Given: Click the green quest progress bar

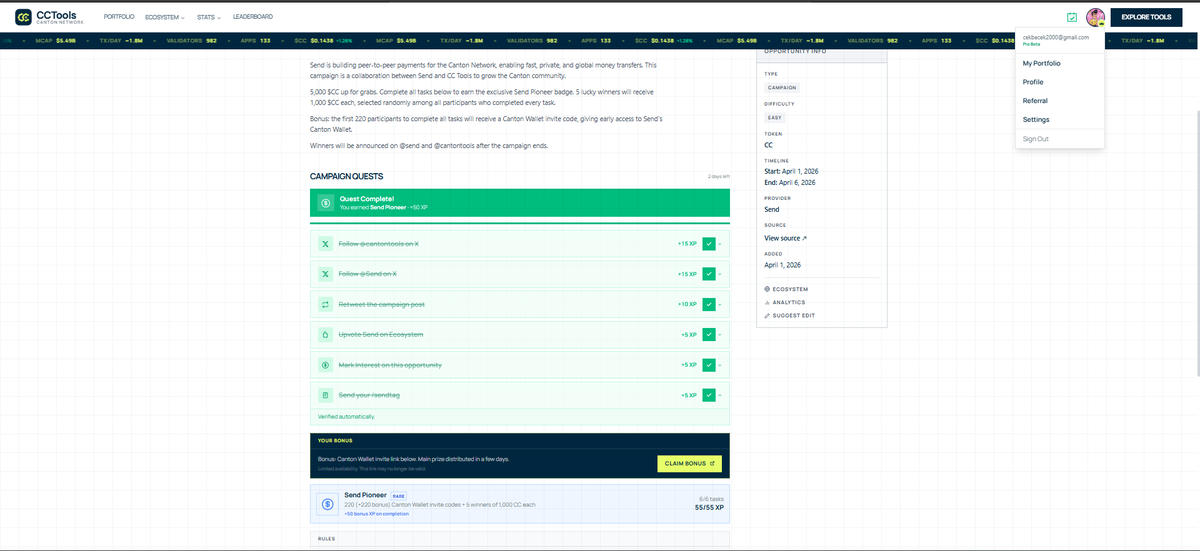Looking at the screenshot, I should [x=520, y=223].
